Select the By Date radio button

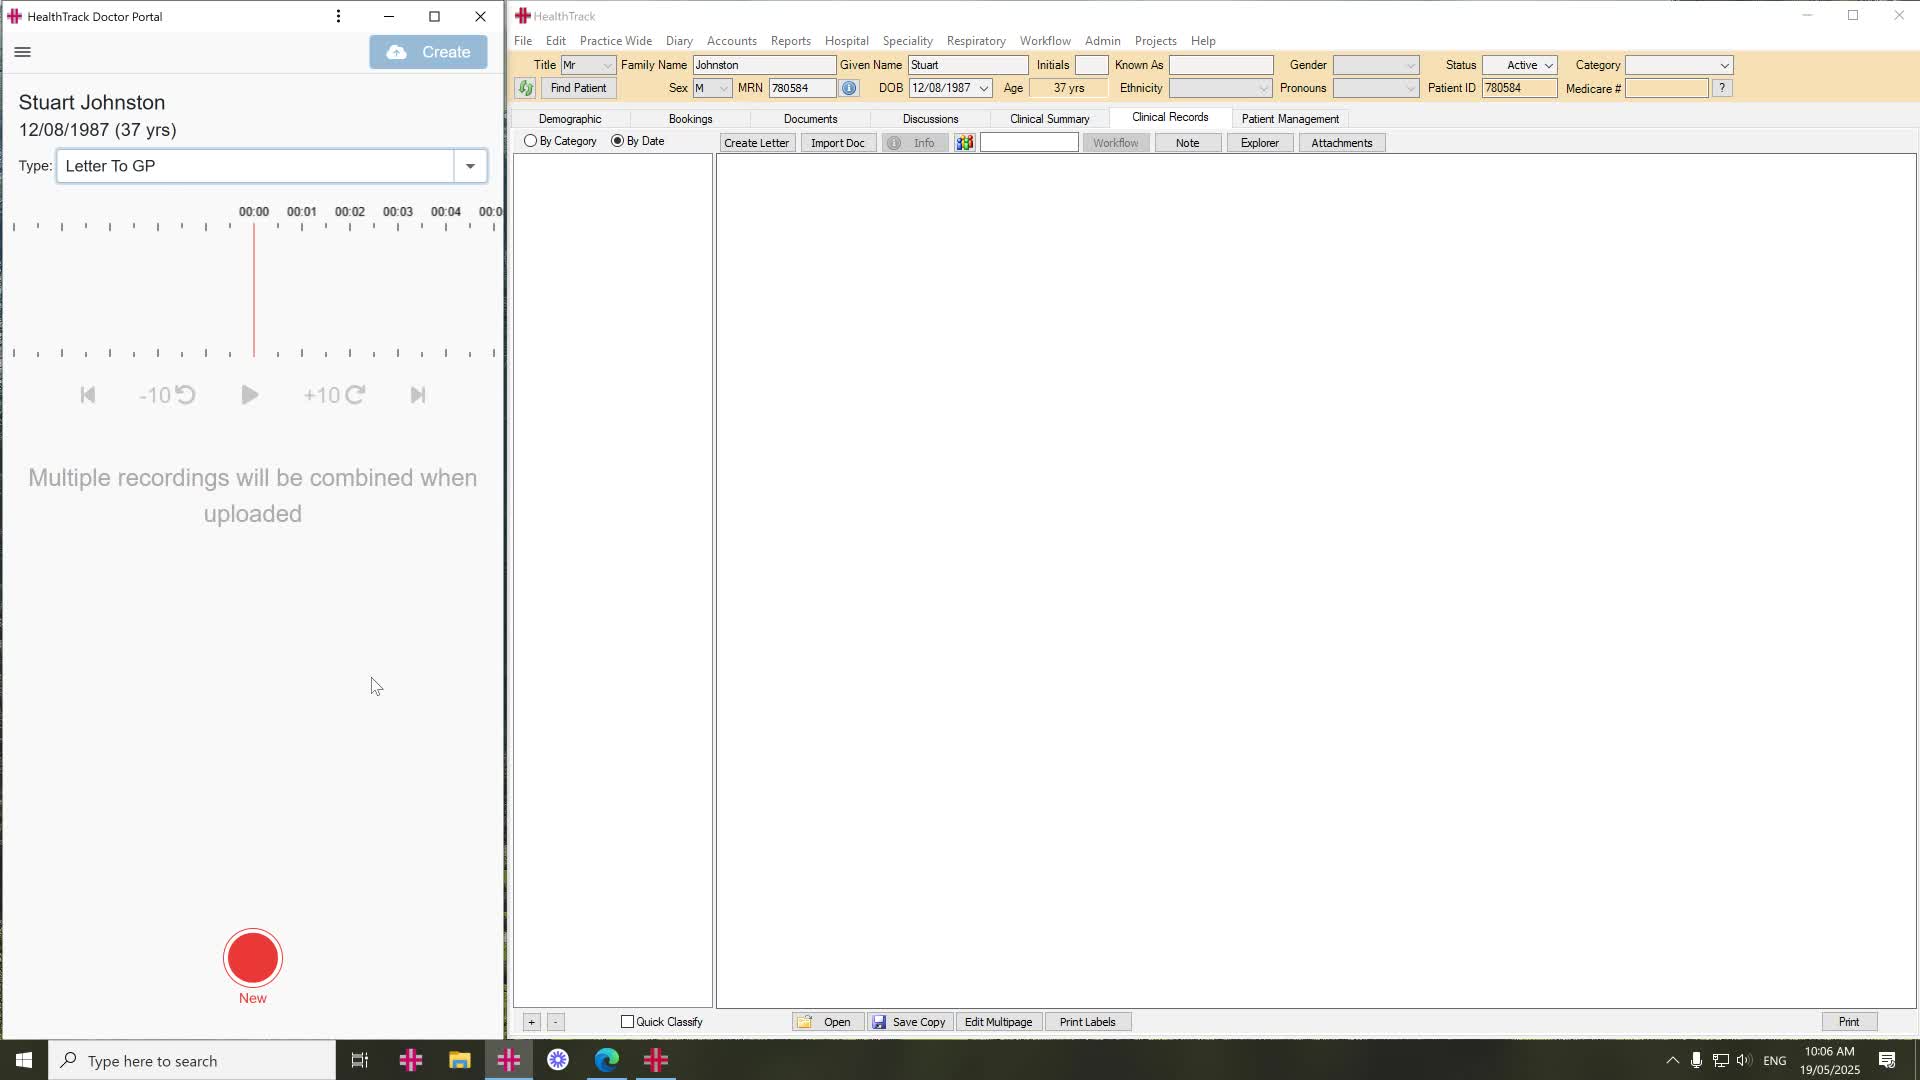(x=617, y=141)
